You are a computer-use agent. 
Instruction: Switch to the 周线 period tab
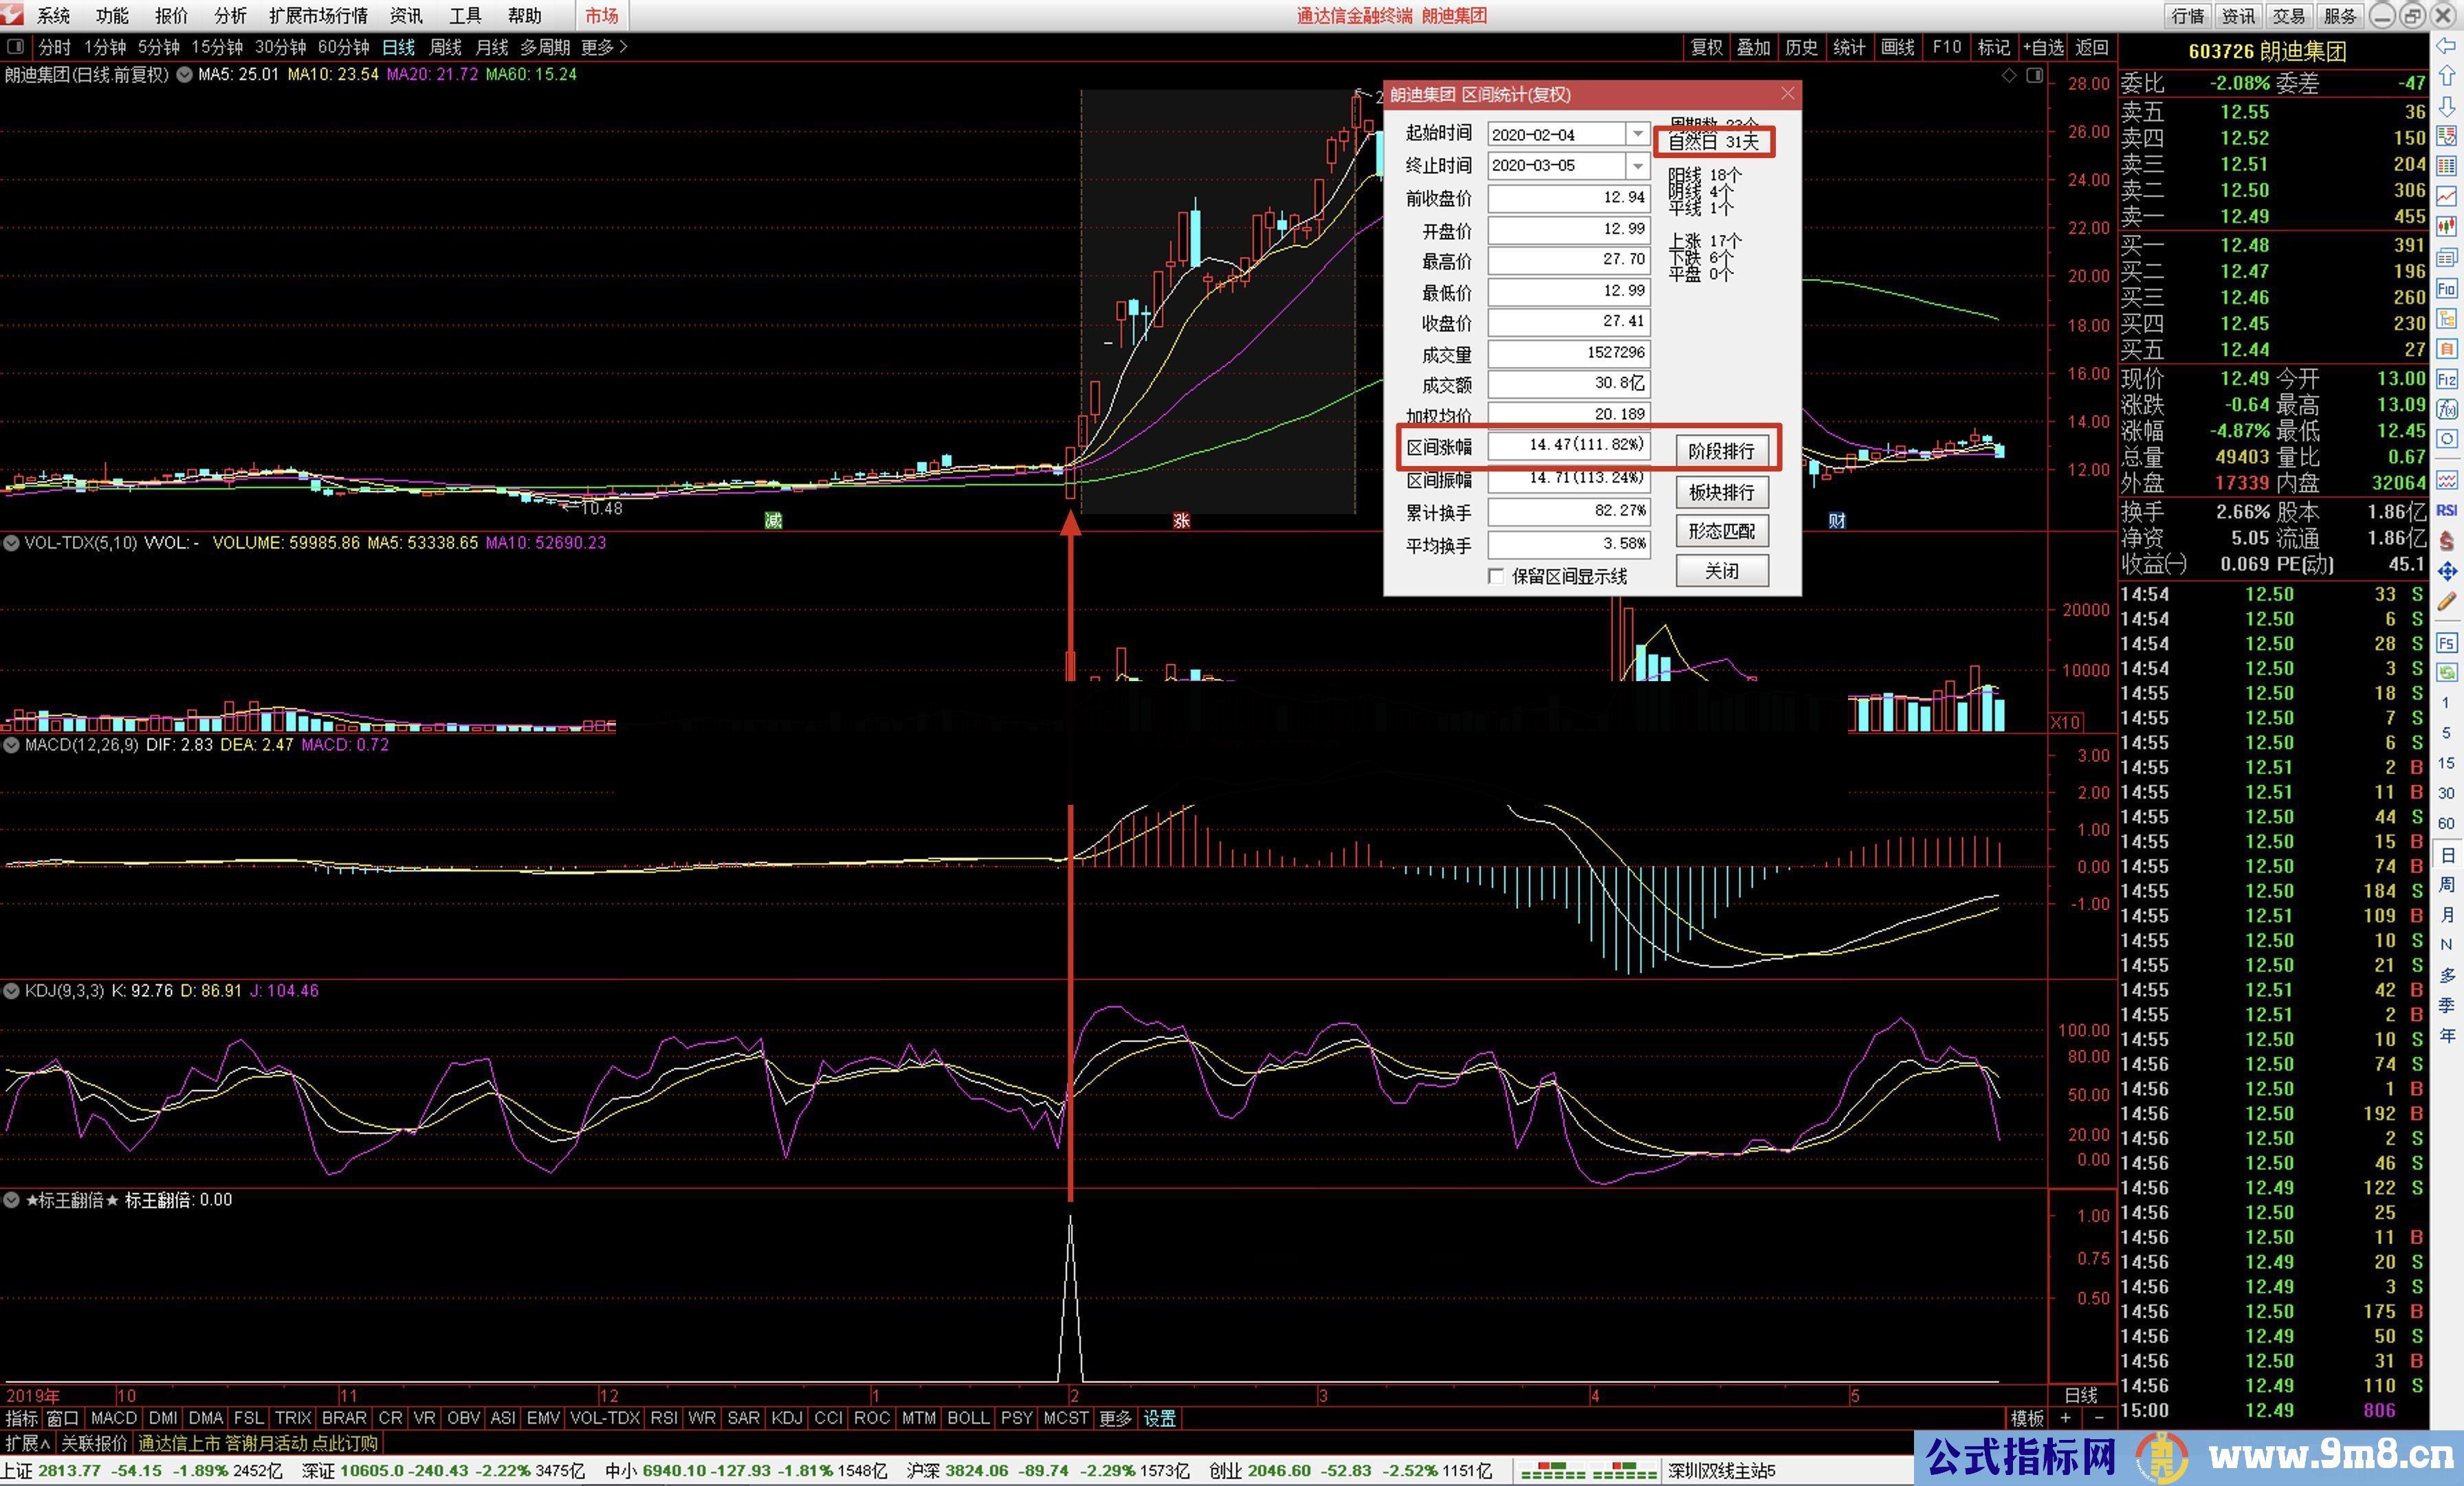(x=445, y=47)
